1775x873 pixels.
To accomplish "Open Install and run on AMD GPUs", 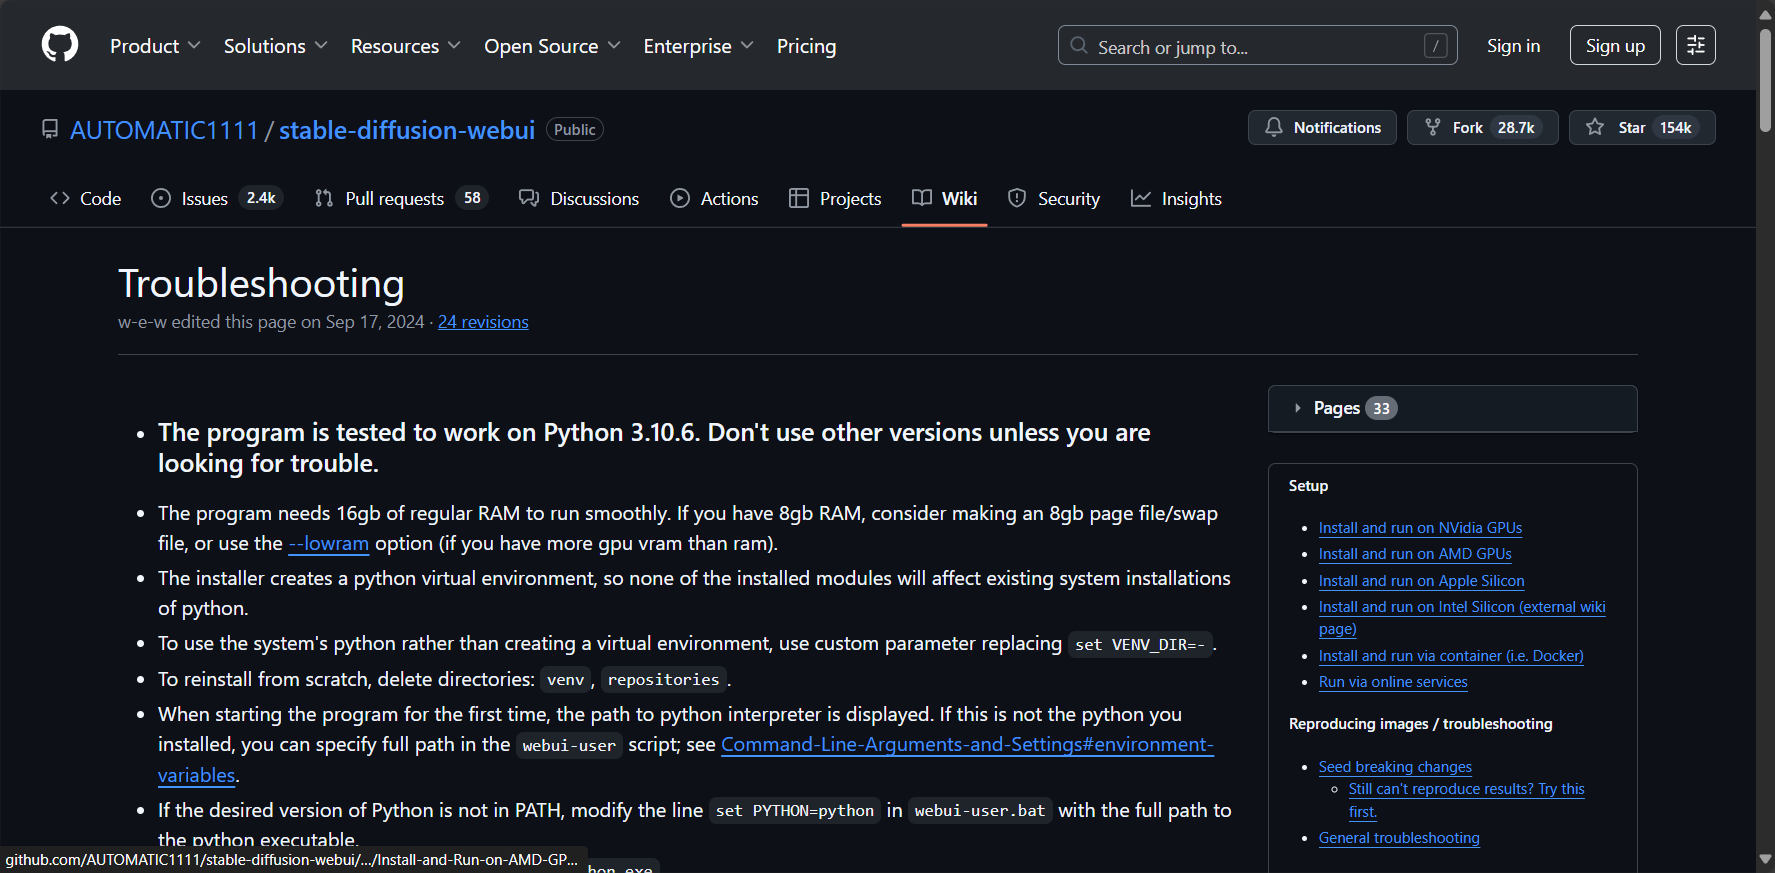I will pos(1415,554).
